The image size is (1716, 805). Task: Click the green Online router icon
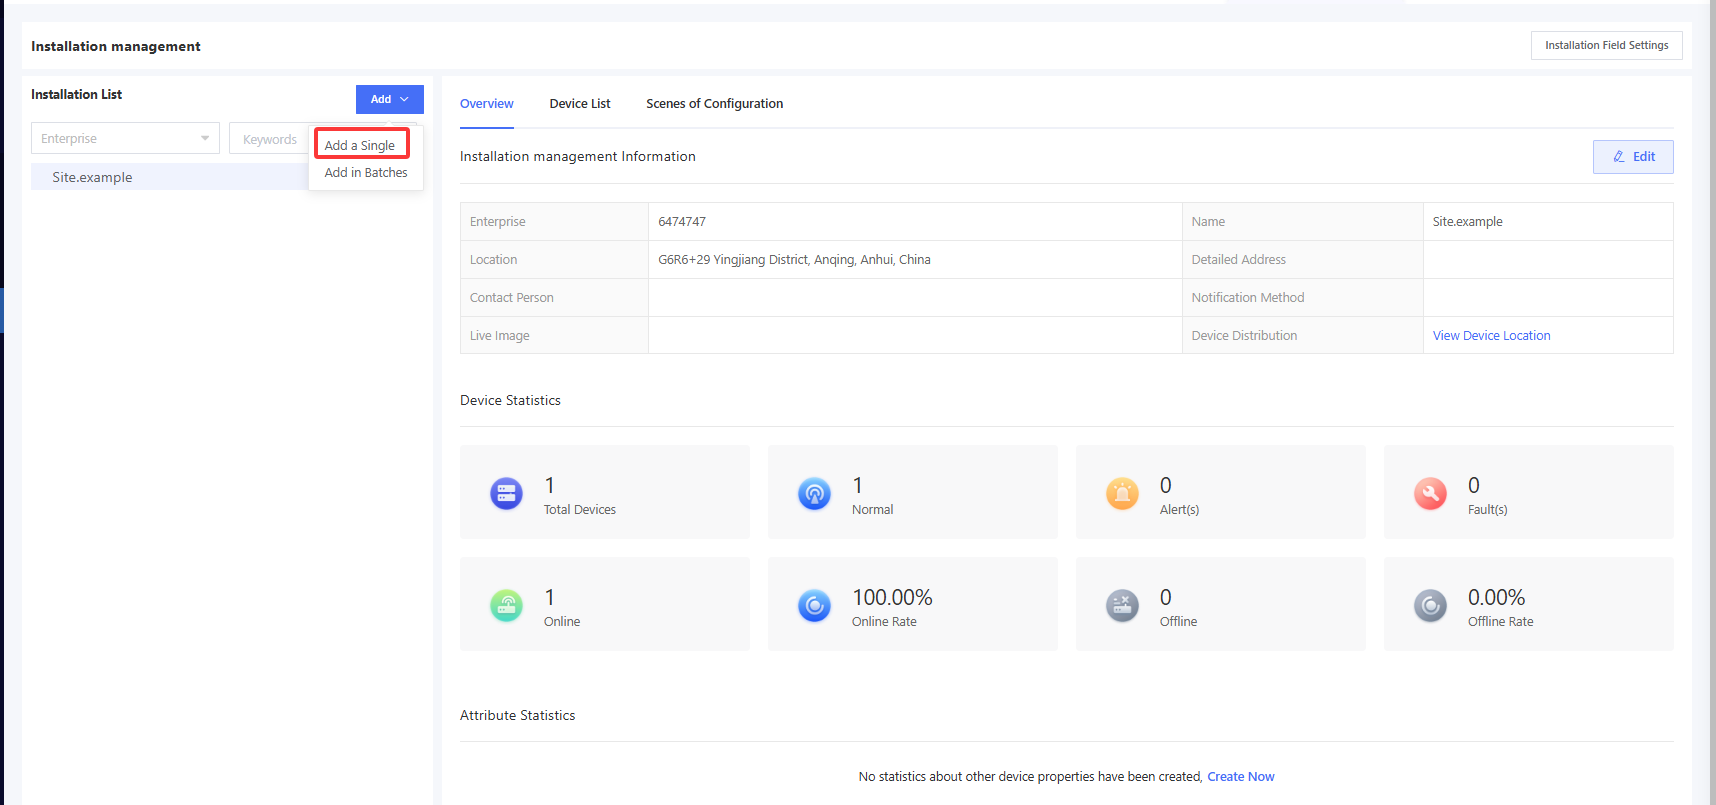(506, 605)
